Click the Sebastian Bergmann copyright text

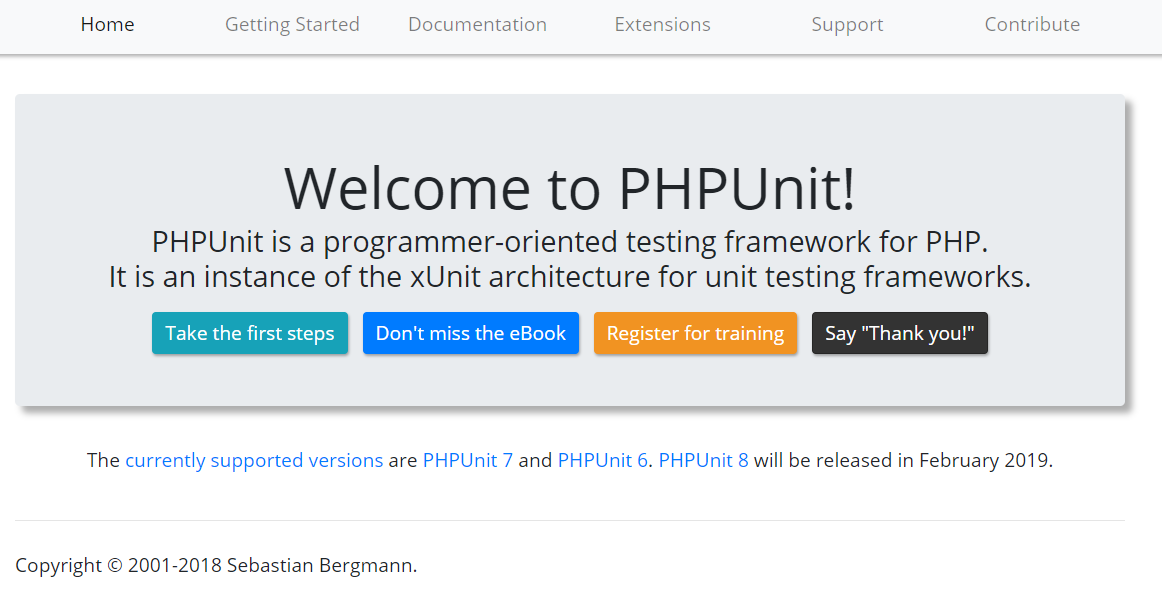(216, 566)
